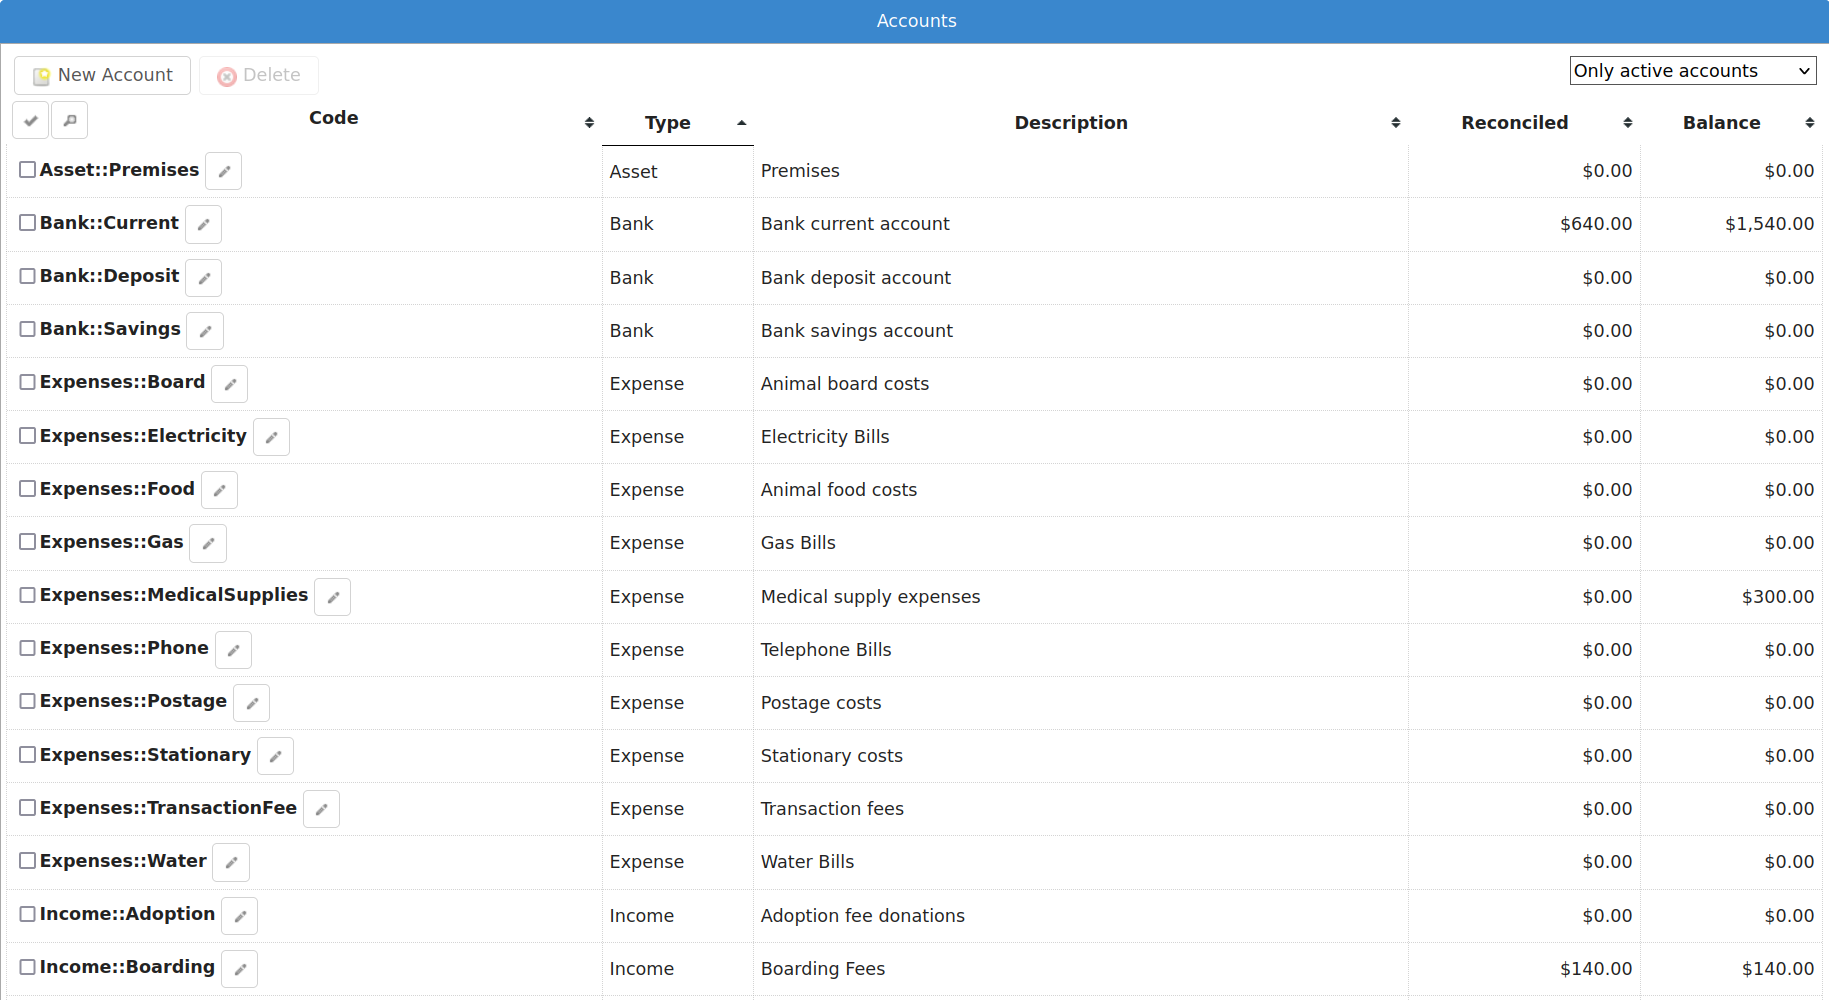Check the Bank::Deposit checkbox
The width and height of the screenshot is (1829, 1000).
click(28, 276)
